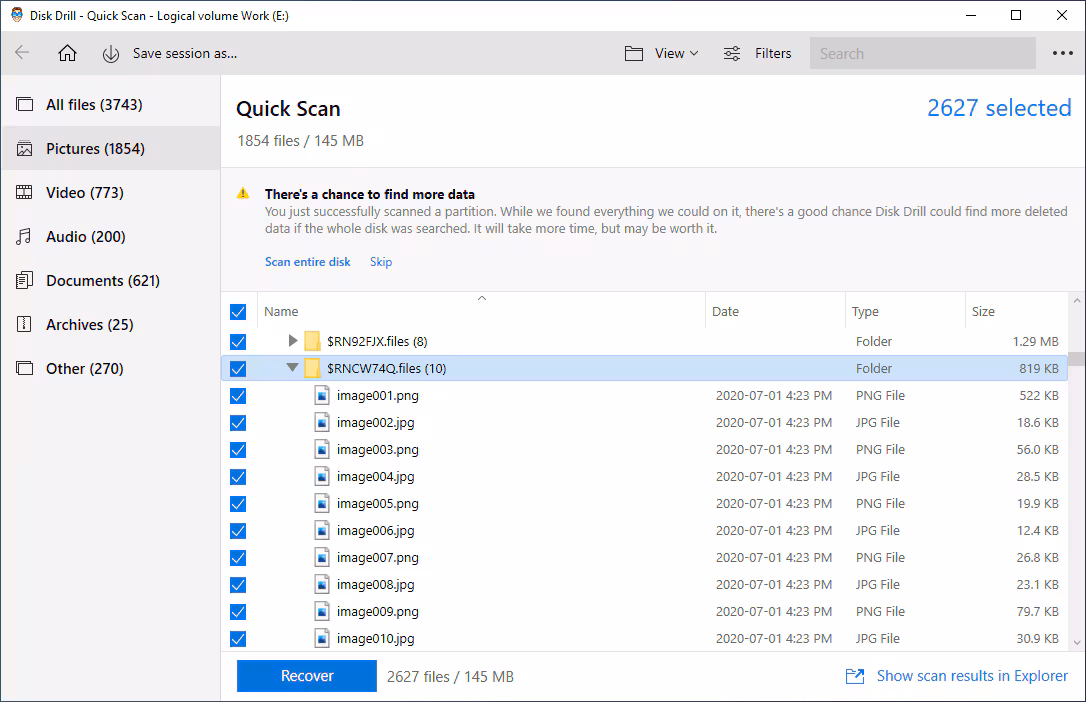Select the Documents (621) category
This screenshot has height=702, width=1086.
point(111,280)
